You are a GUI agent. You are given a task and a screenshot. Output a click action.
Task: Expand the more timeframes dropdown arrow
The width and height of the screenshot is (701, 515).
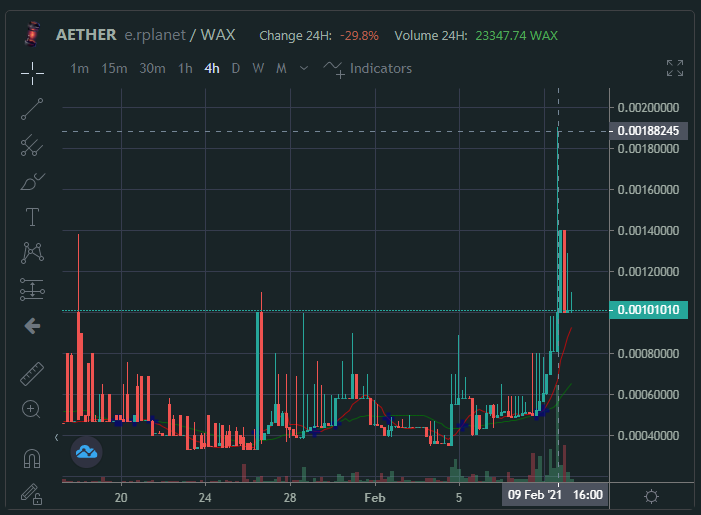pyautogui.click(x=304, y=68)
